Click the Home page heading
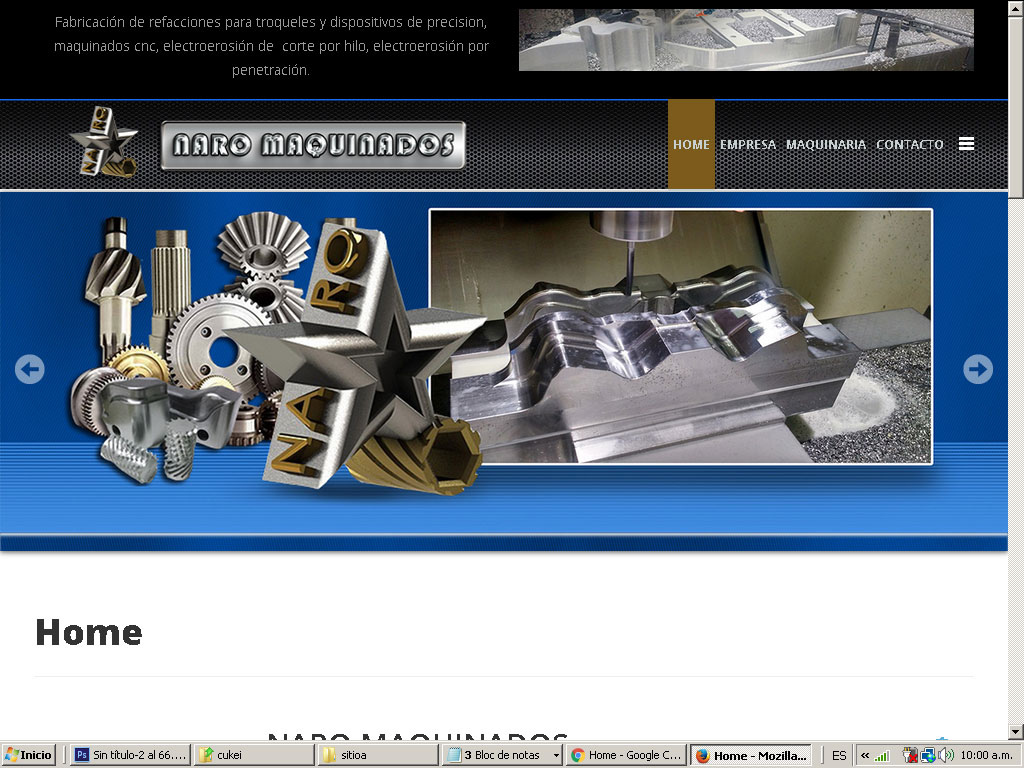 coord(89,633)
